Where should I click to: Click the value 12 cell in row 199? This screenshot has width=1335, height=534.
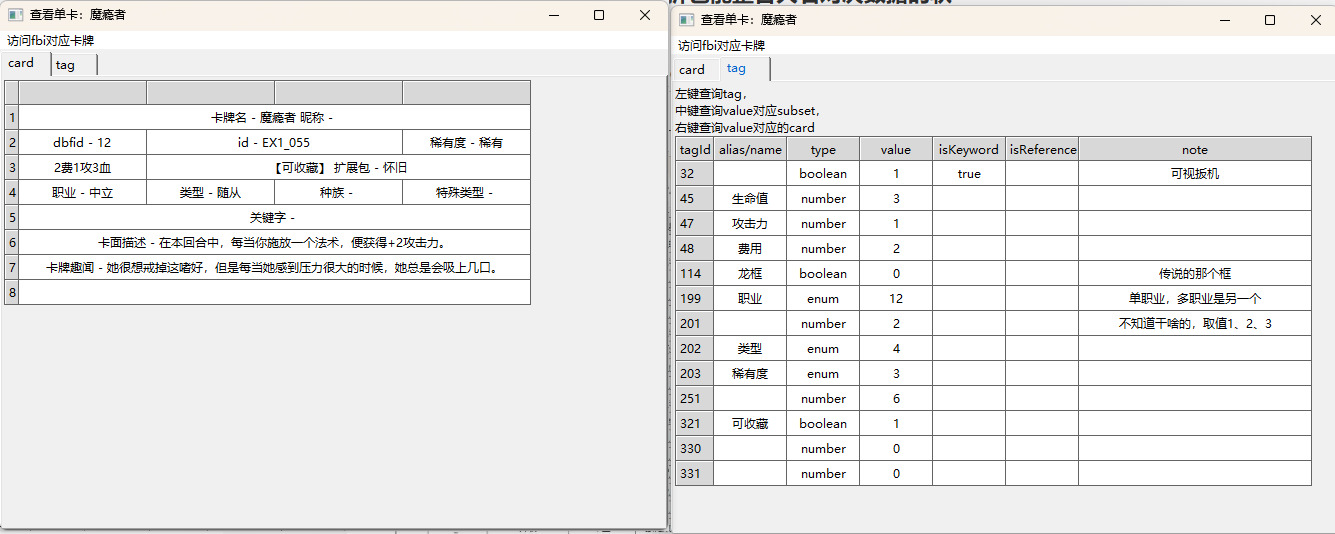pos(896,299)
